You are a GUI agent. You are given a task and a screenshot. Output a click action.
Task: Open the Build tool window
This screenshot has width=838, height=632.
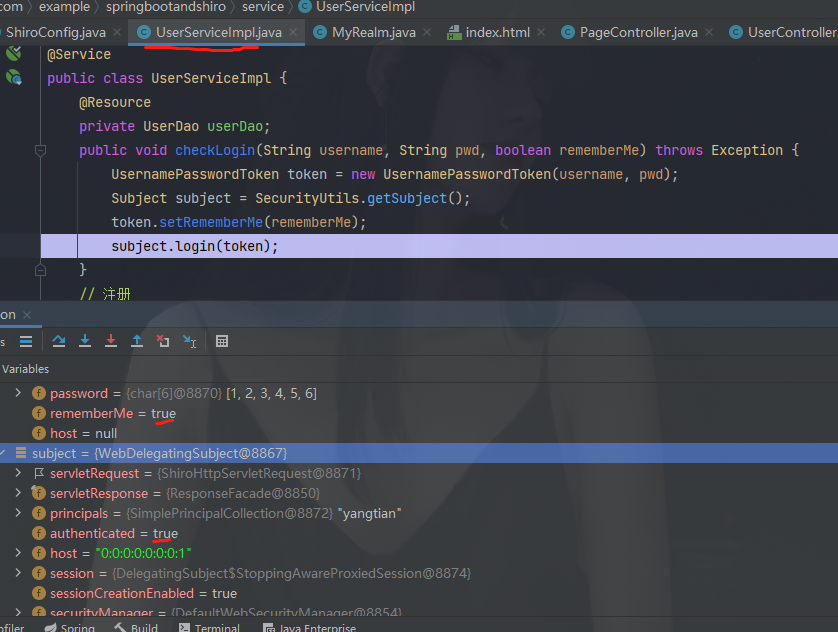tap(136, 628)
